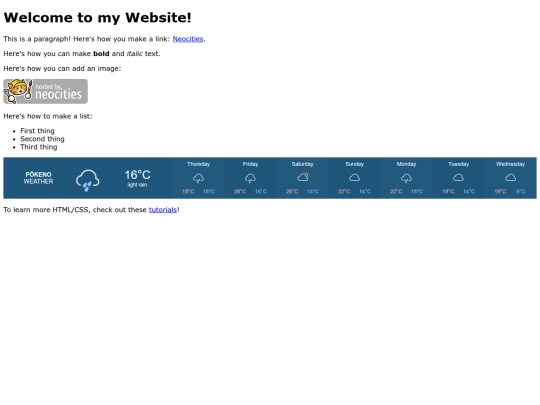
Task: Click the Wednesday day label
Action: click(510, 164)
